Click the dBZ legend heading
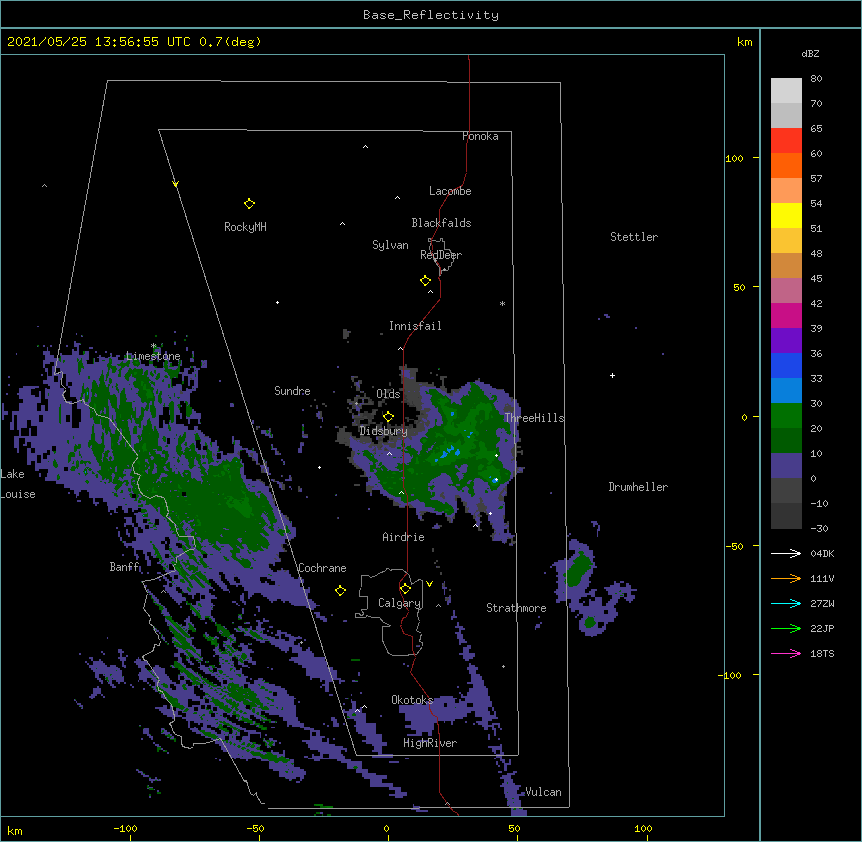Image resolution: width=862 pixels, height=842 pixels. pos(810,53)
